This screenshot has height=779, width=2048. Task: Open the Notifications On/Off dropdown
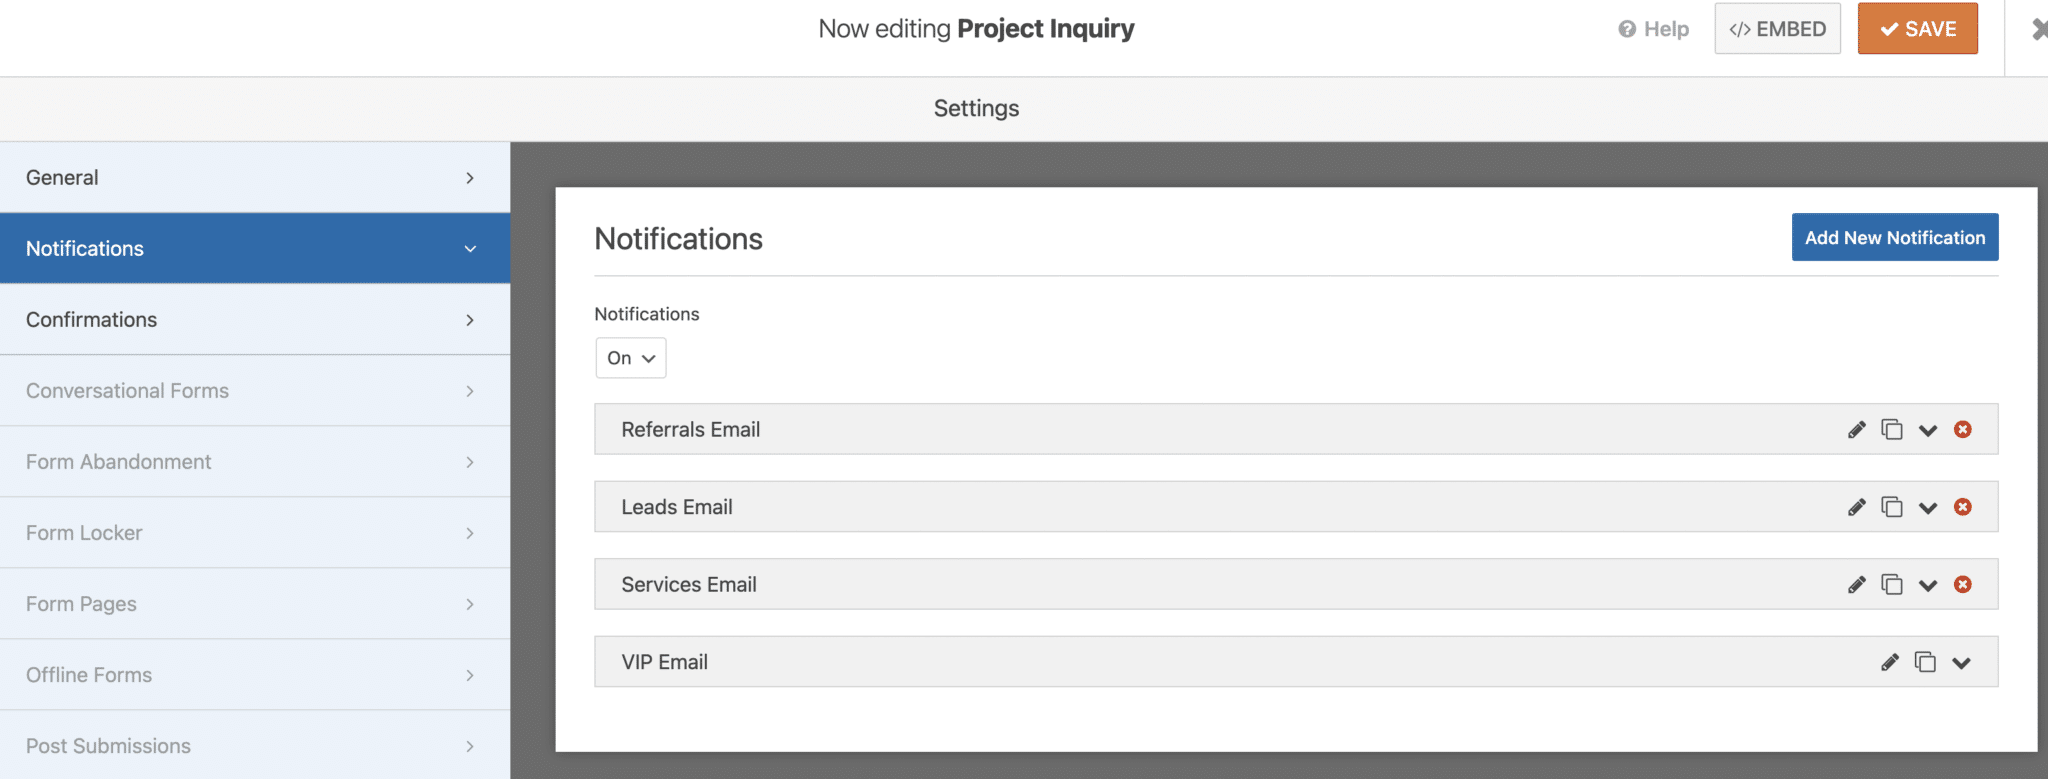point(630,357)
